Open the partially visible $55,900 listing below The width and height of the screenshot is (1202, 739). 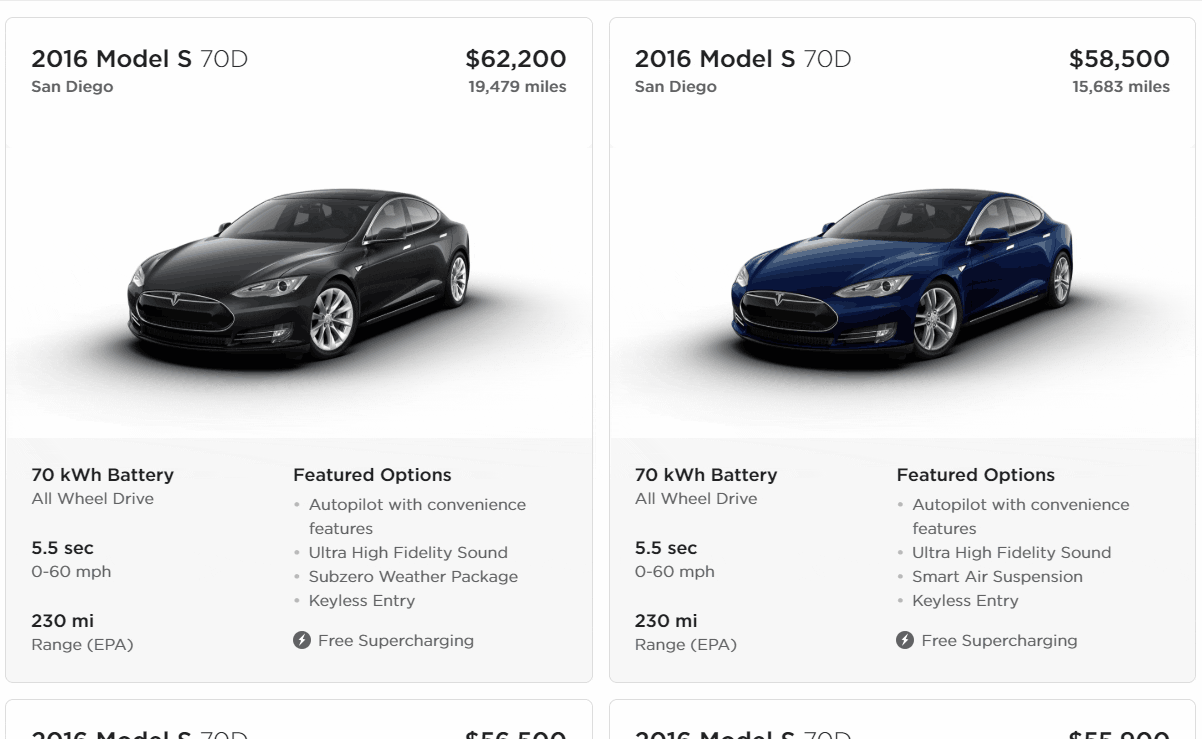[x=902, y=719]
